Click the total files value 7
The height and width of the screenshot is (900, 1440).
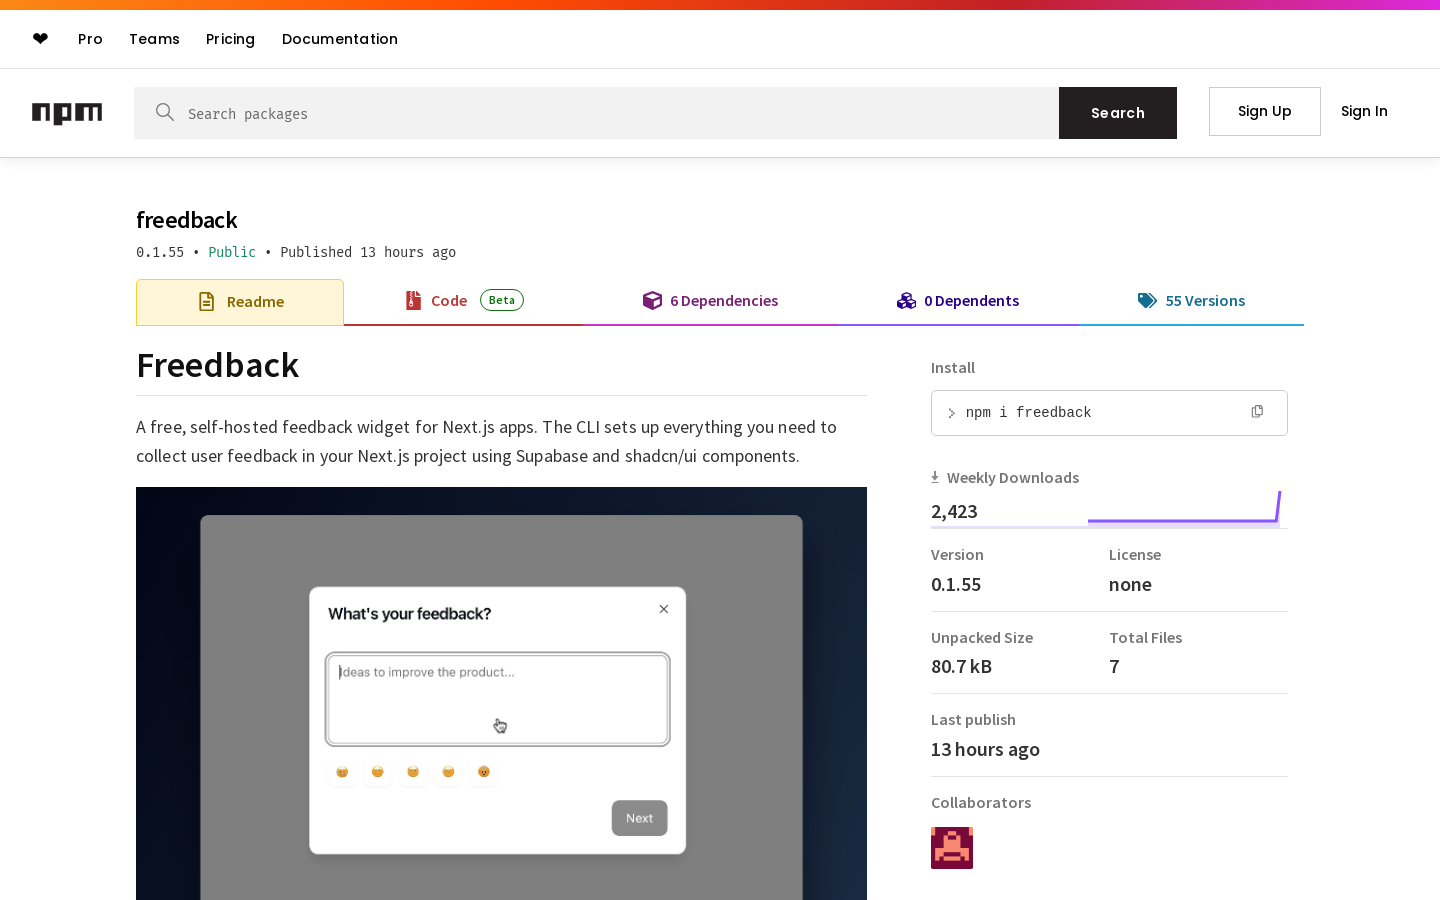coord(1114,667)
